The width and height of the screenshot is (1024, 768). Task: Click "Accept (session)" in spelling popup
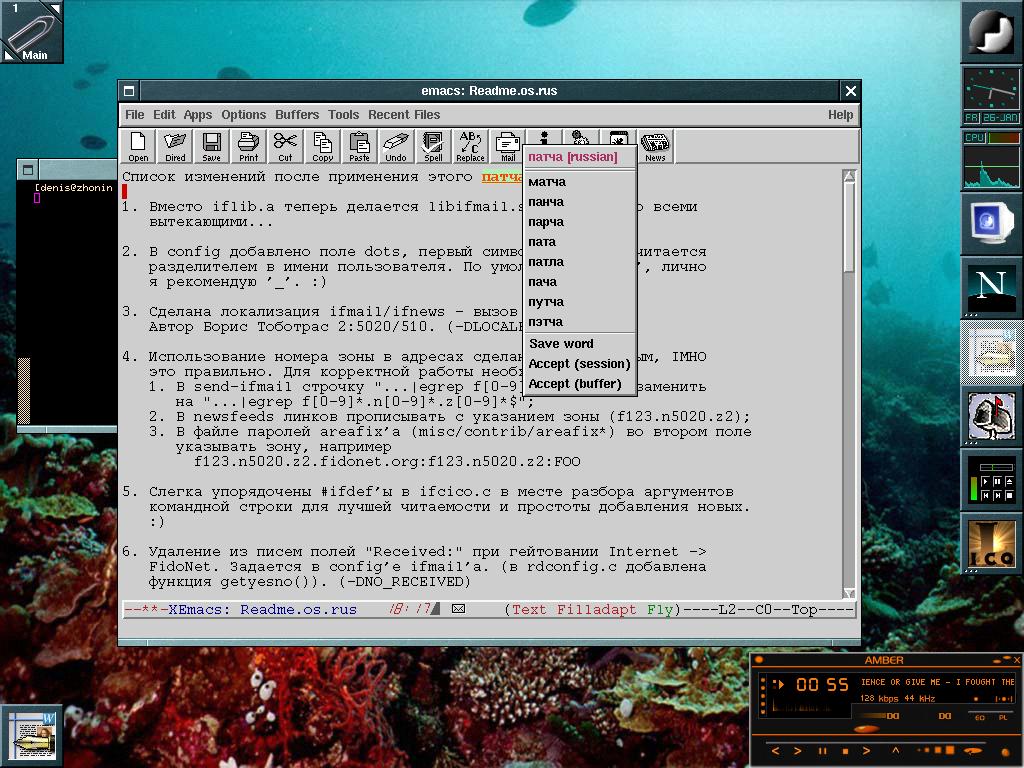pyautogui.click(x=579, y=364)
